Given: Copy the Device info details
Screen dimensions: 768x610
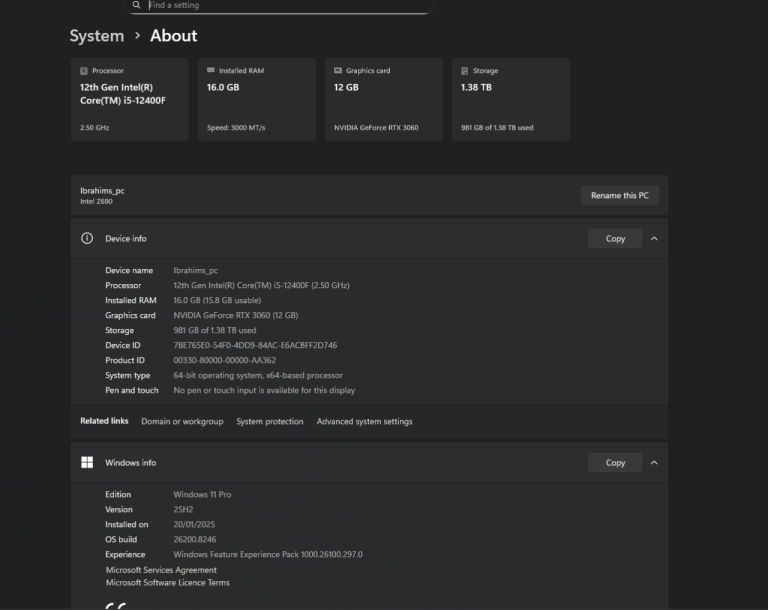Looking at the screenshot, I should tap(615, 239).
